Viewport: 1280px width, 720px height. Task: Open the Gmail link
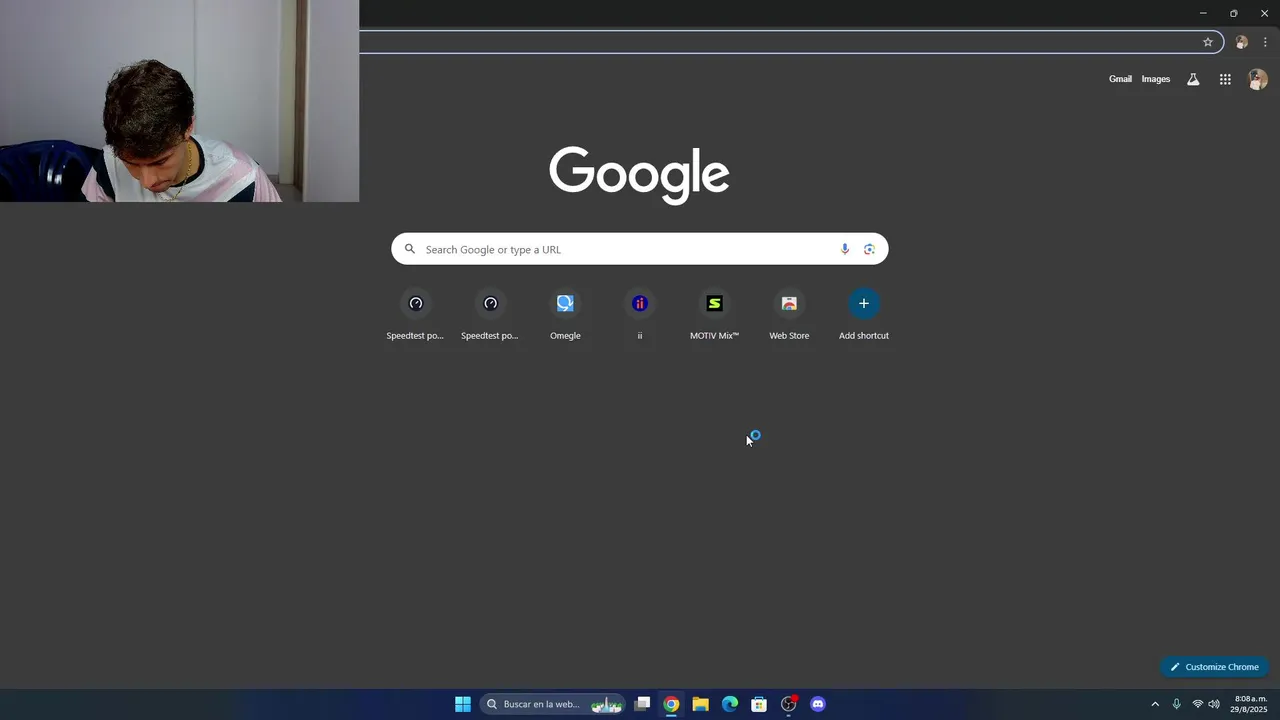[x=1120, y=79]
